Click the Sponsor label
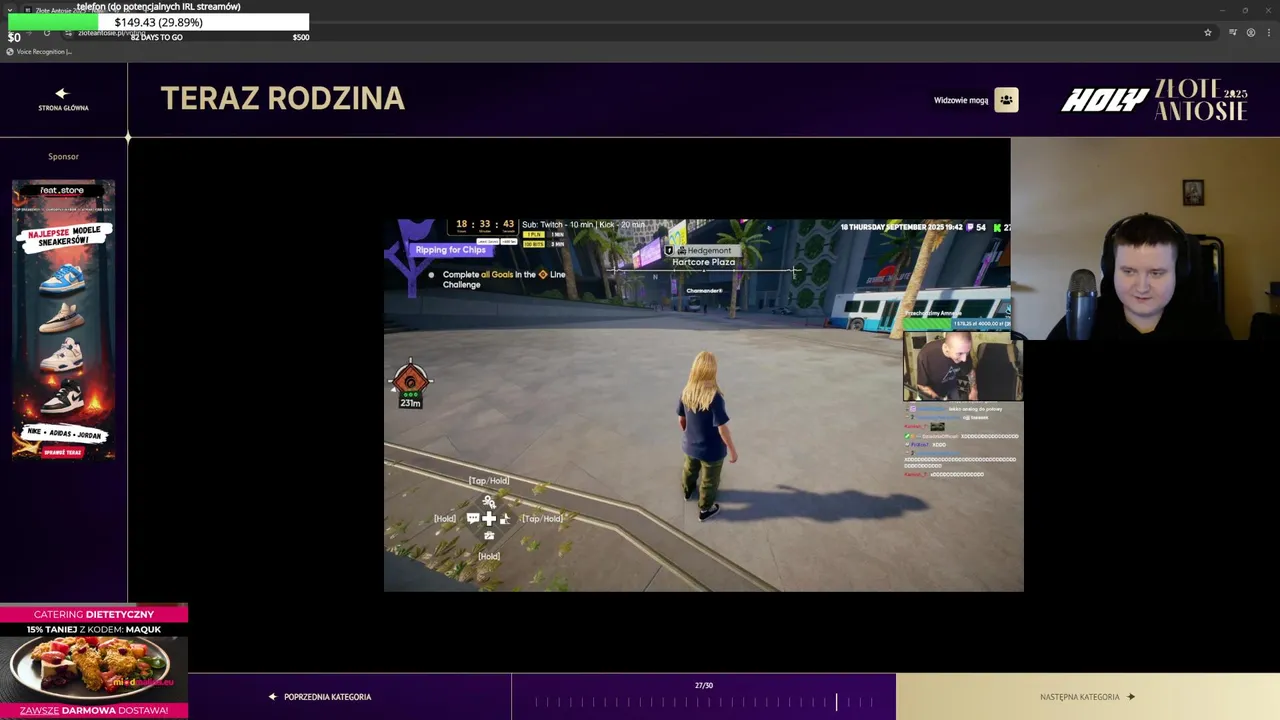 click(63, 156)
